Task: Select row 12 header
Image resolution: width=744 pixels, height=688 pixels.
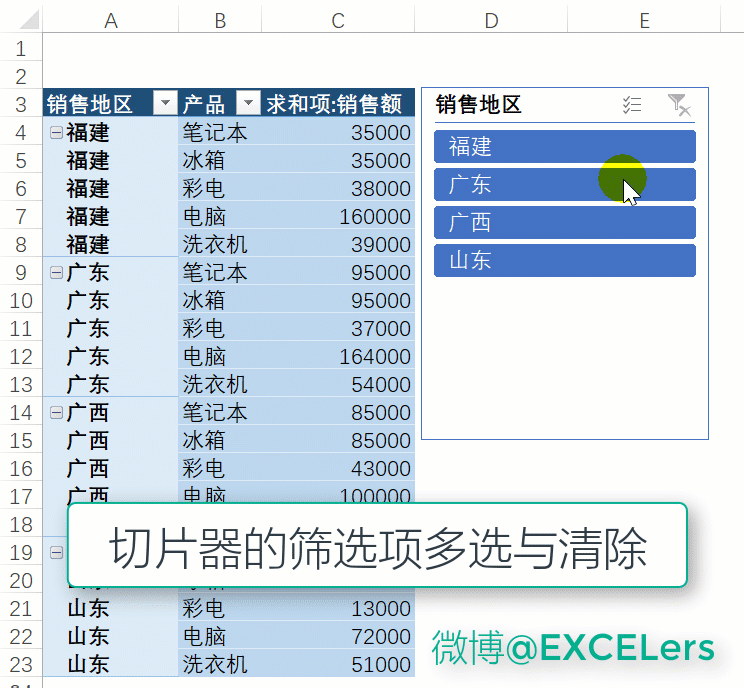Action: tap(21, 356)
